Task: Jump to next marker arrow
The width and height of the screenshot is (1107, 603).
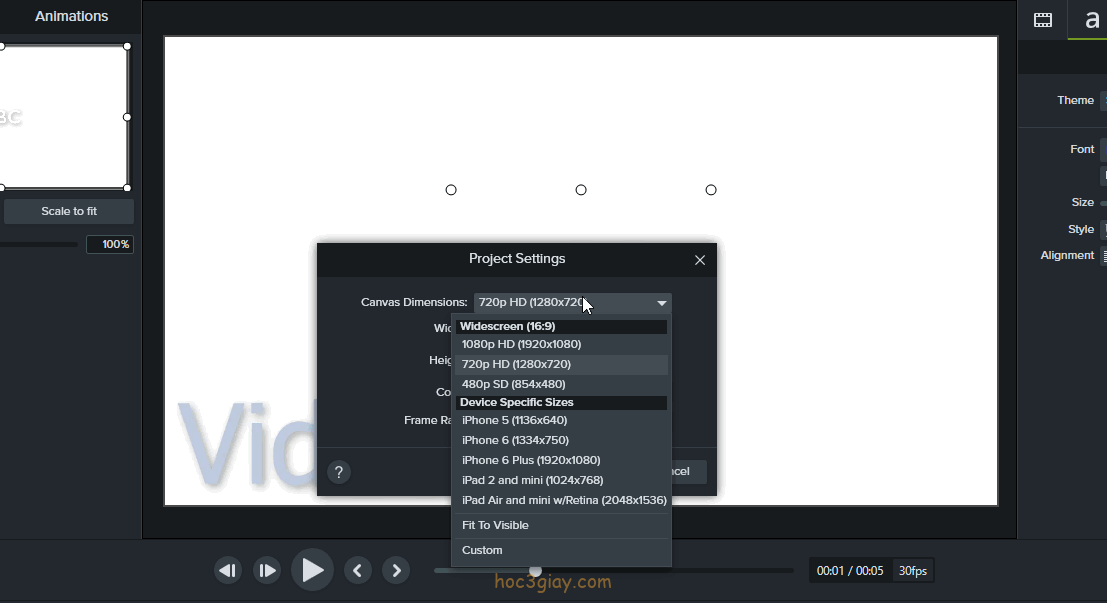Action: 397,570
